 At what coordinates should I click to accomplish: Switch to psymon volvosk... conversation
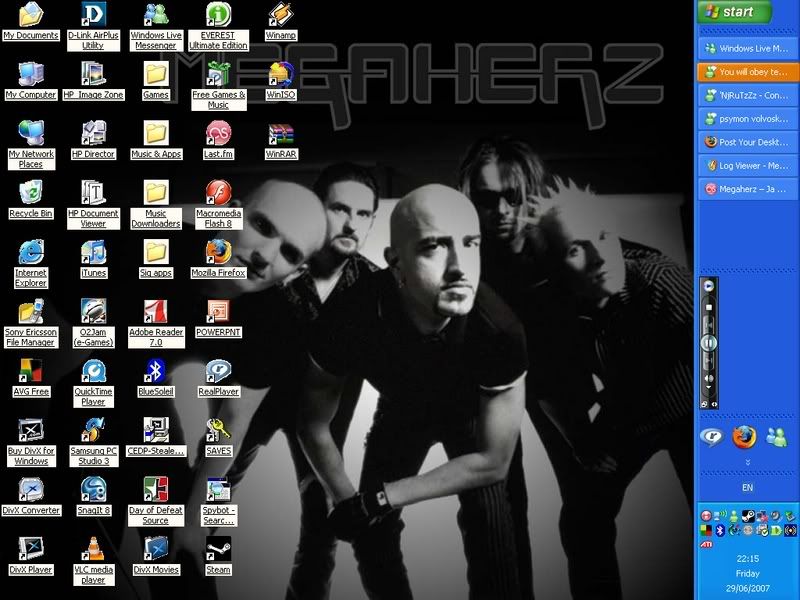point(747,119)
